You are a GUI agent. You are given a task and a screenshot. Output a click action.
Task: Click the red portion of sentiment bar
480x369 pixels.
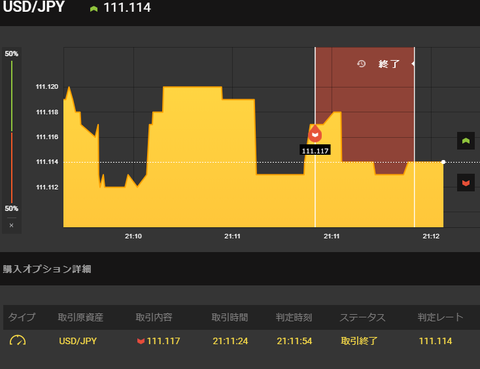tap(12, 168)
